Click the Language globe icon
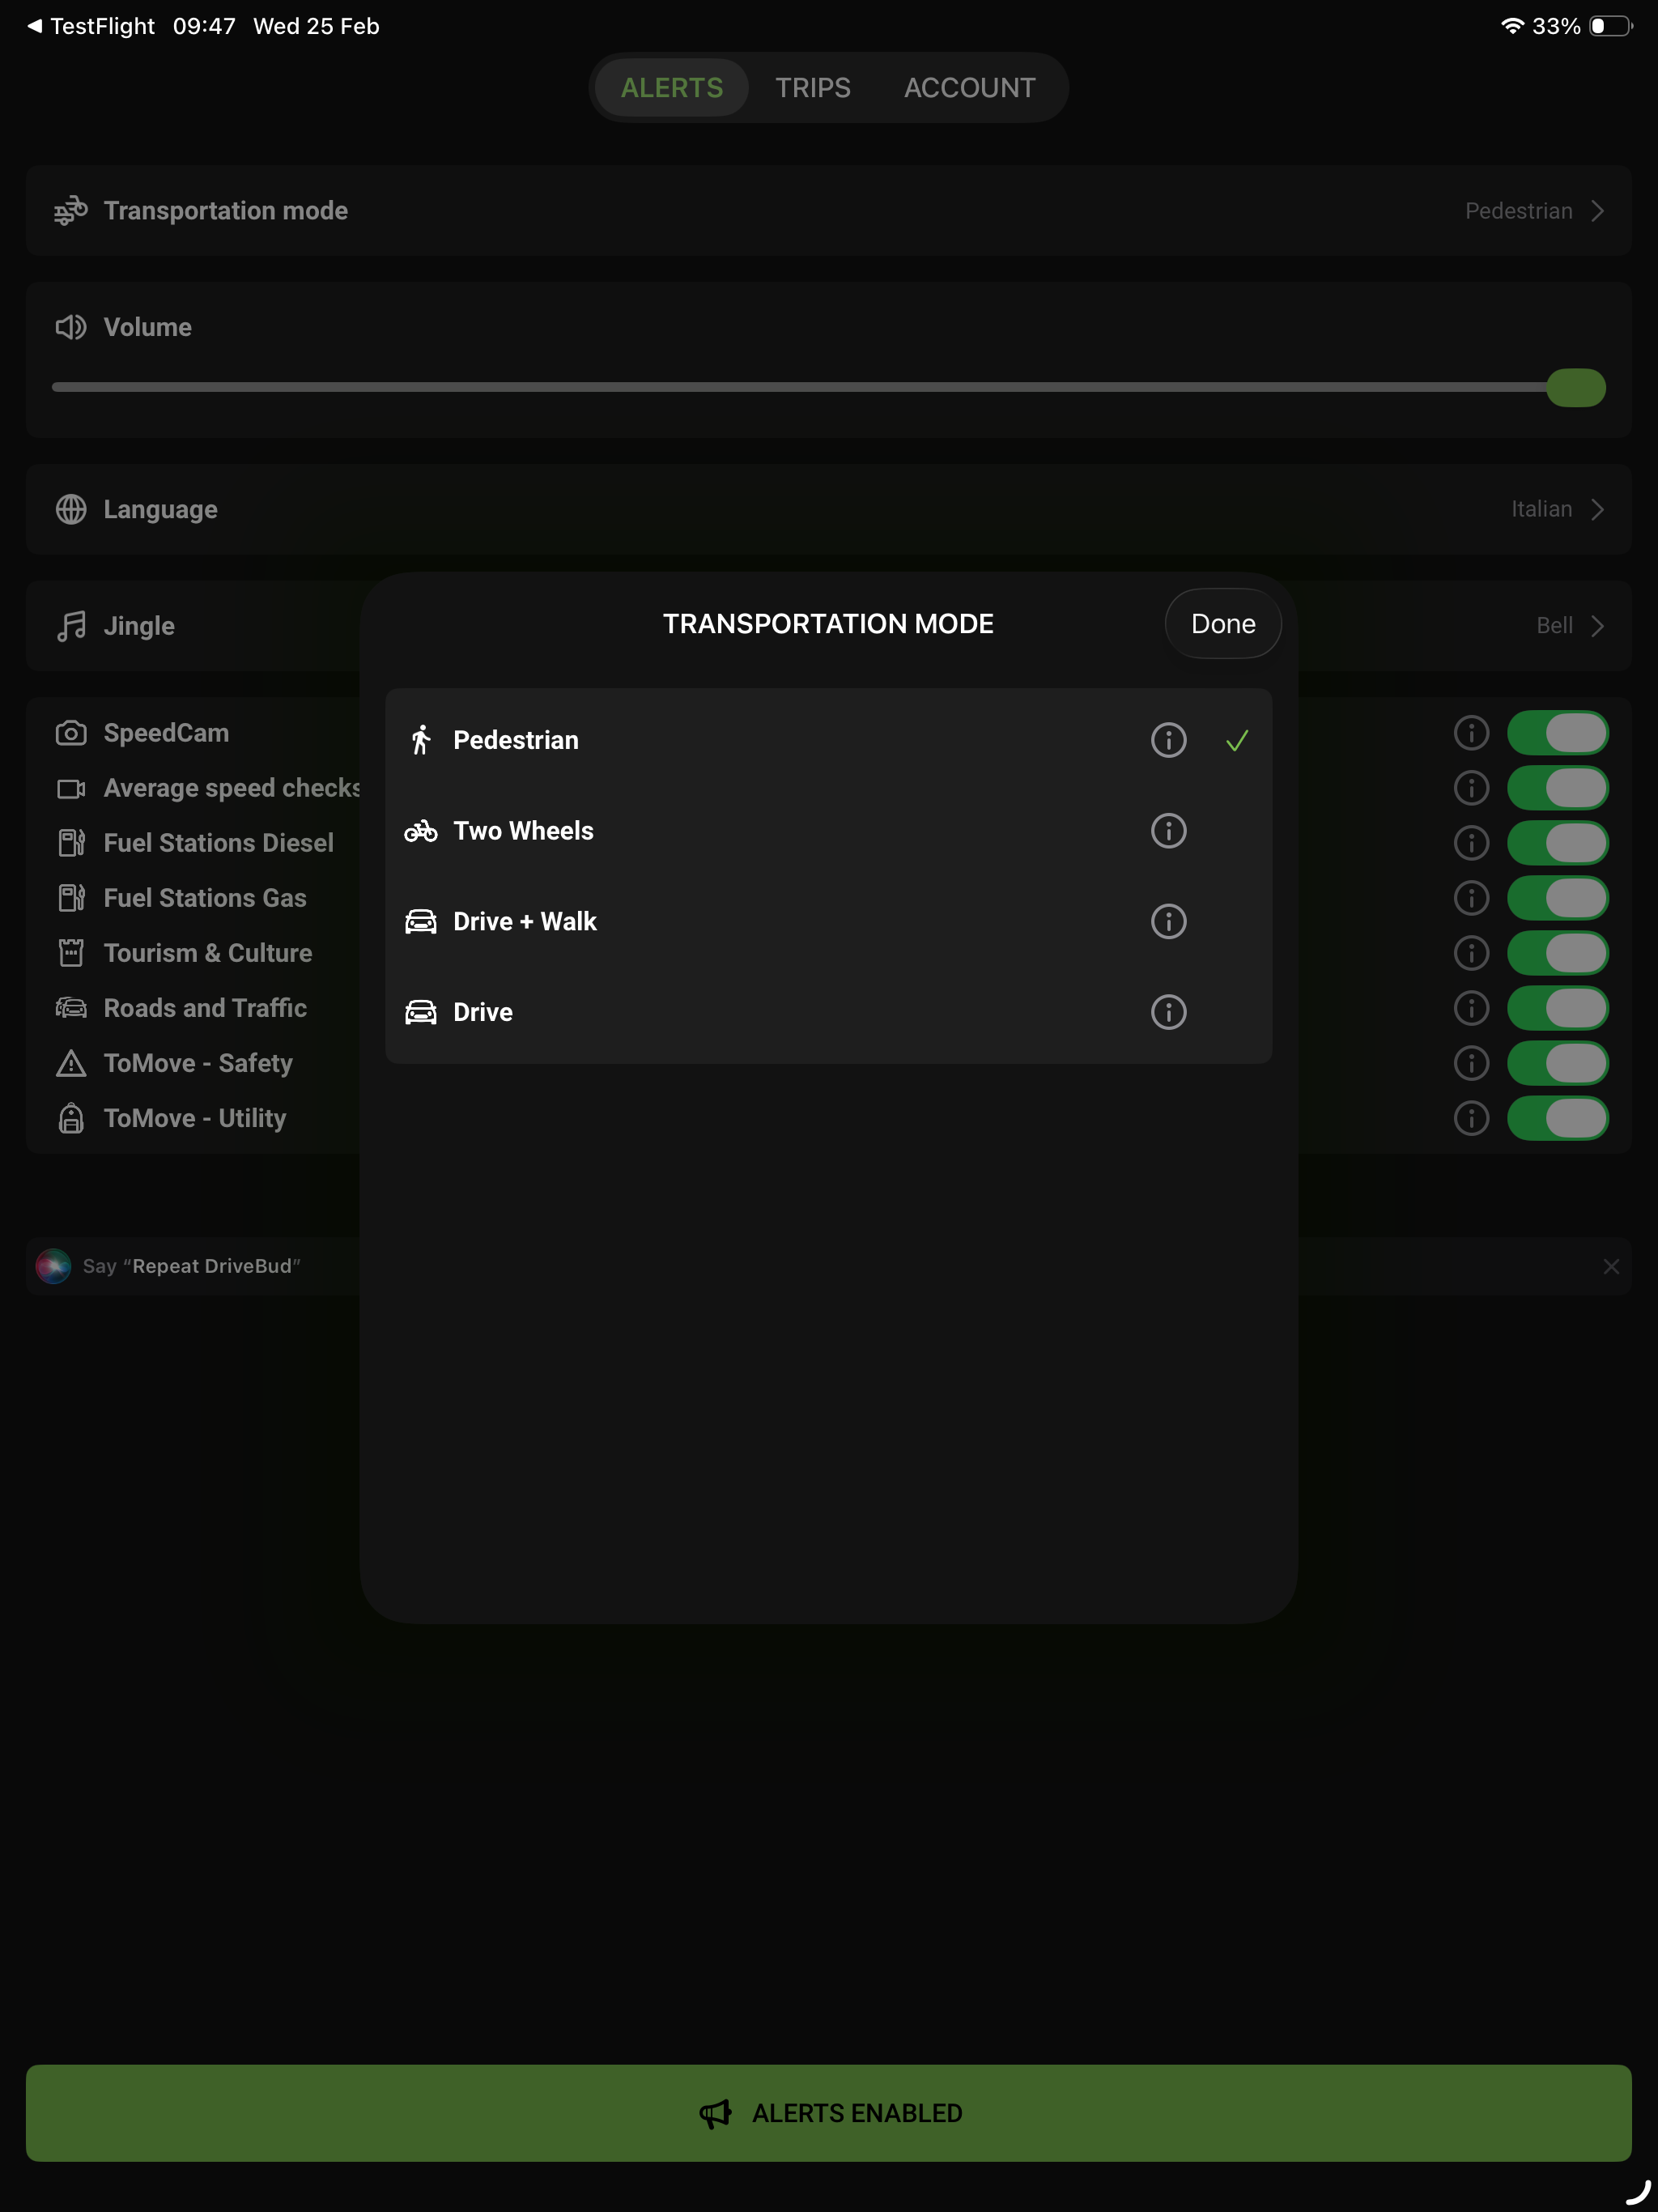 [71, 509]
